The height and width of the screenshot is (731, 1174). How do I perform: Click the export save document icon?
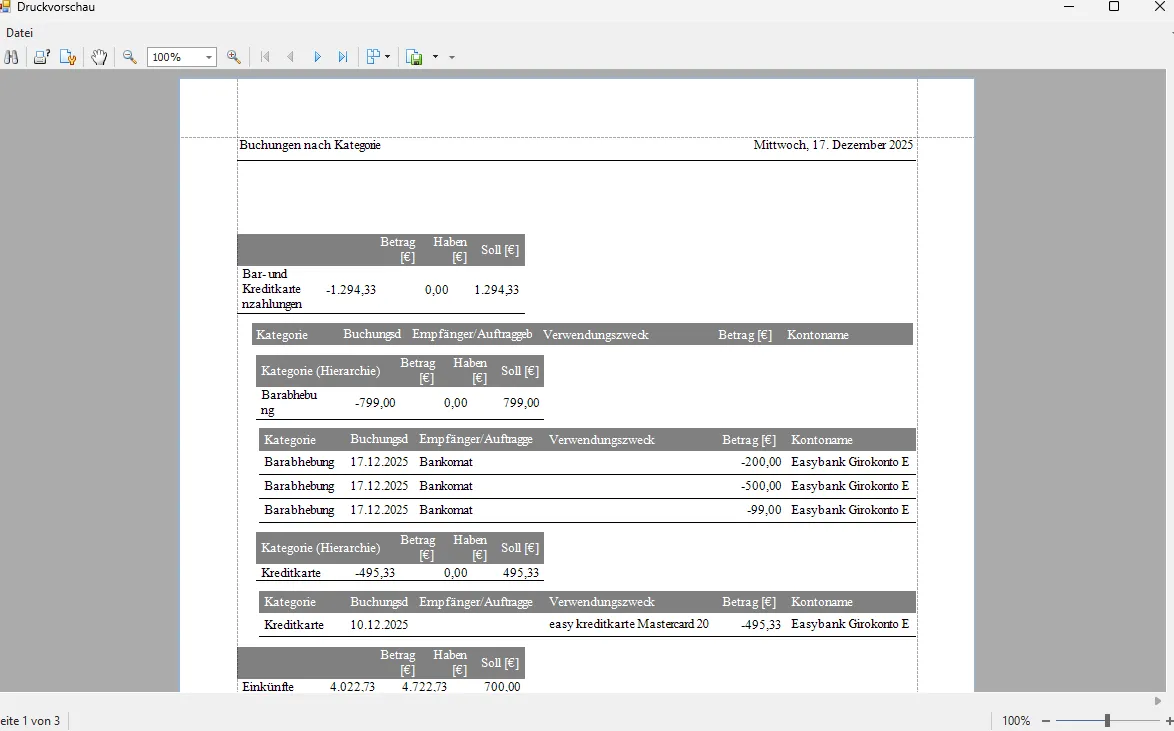pos(414,57)
